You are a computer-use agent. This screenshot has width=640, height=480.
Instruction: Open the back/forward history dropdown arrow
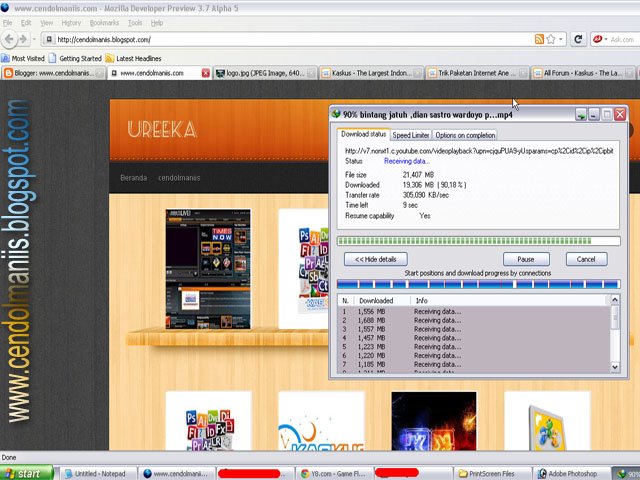click(34, 39)
